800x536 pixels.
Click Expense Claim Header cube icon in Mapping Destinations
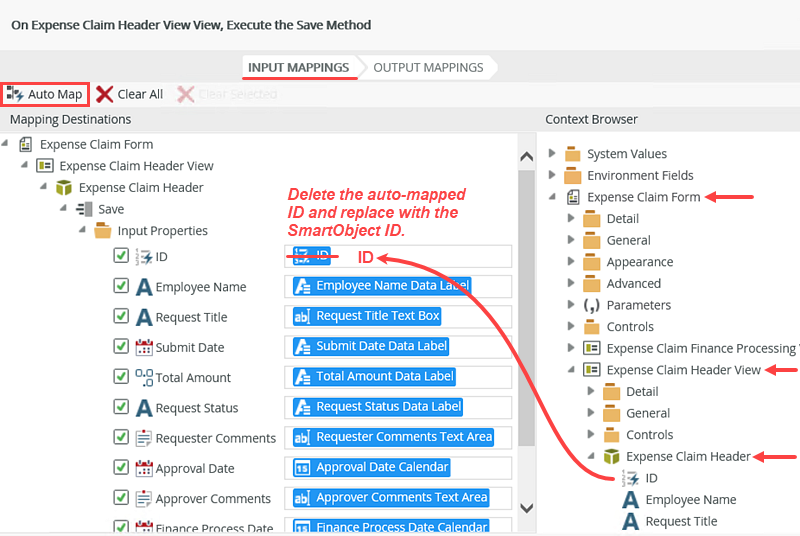[64, 188]
